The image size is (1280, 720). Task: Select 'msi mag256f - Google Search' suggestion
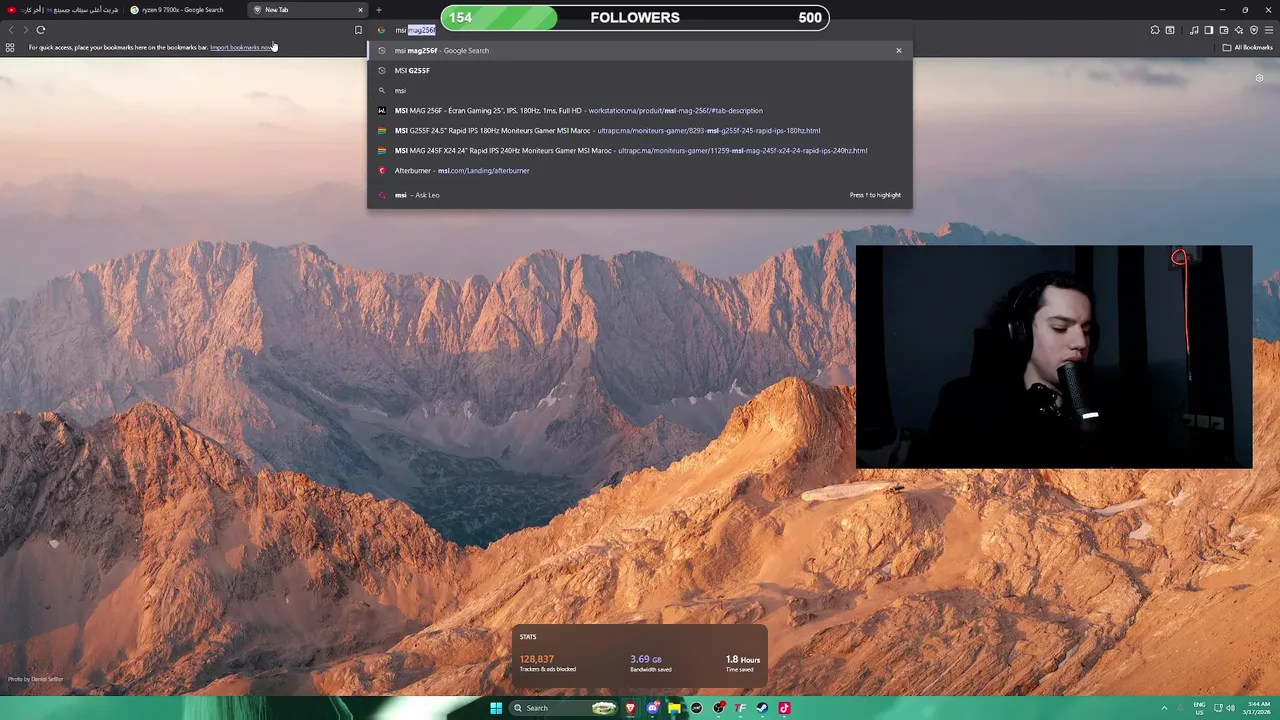(x=640, y=50)
